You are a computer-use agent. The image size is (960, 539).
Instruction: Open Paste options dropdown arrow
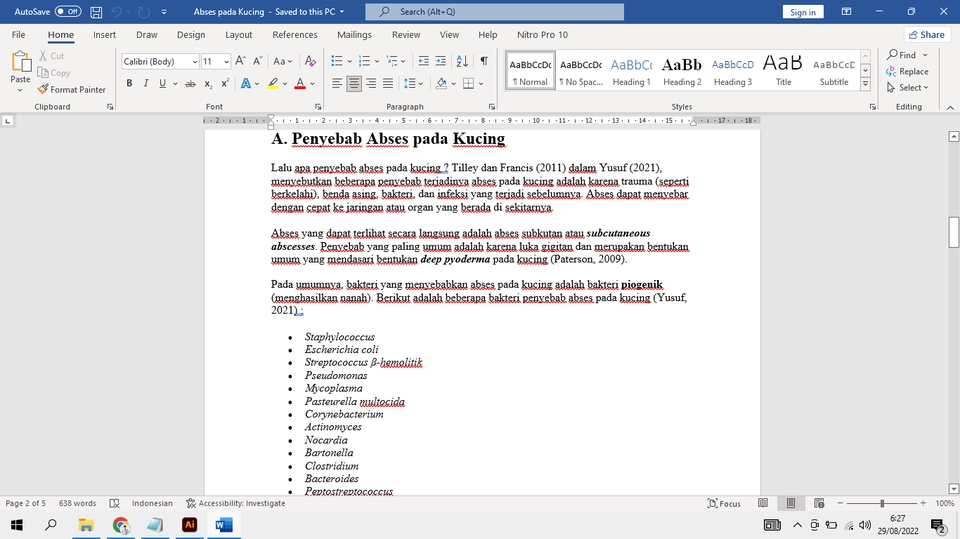(20, 90)
